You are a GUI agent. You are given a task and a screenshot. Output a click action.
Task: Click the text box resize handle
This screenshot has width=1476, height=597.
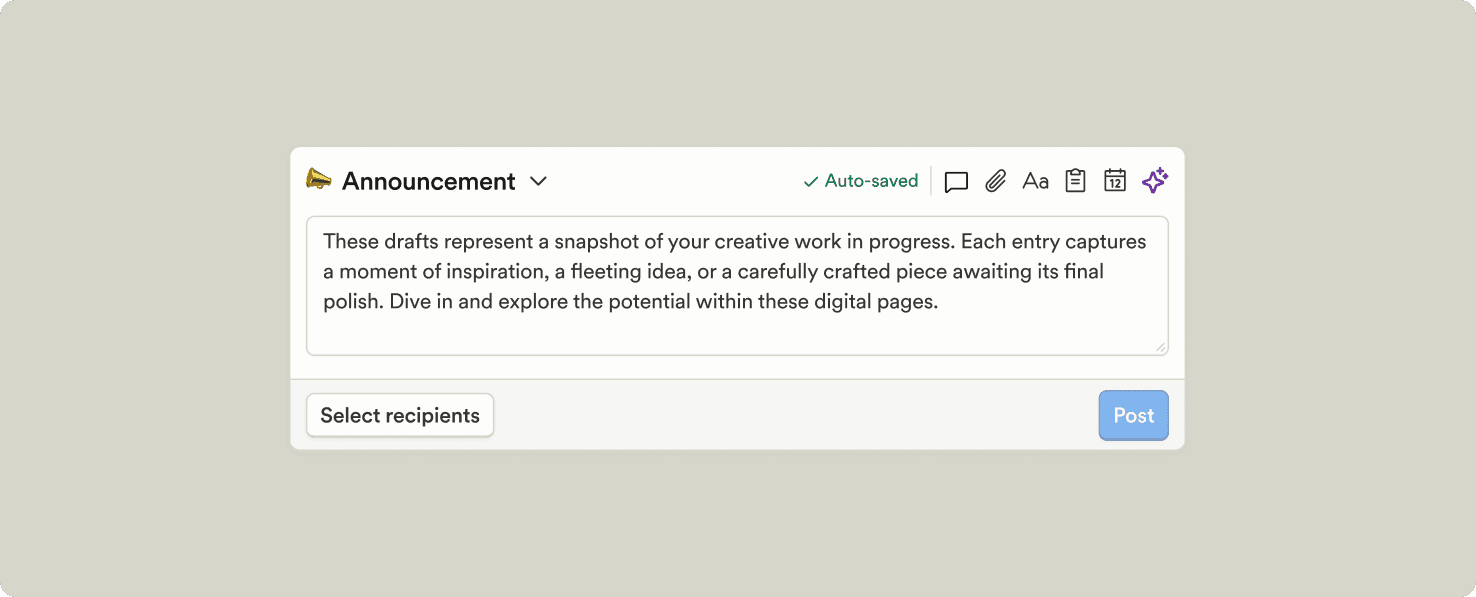point(1160,347)
